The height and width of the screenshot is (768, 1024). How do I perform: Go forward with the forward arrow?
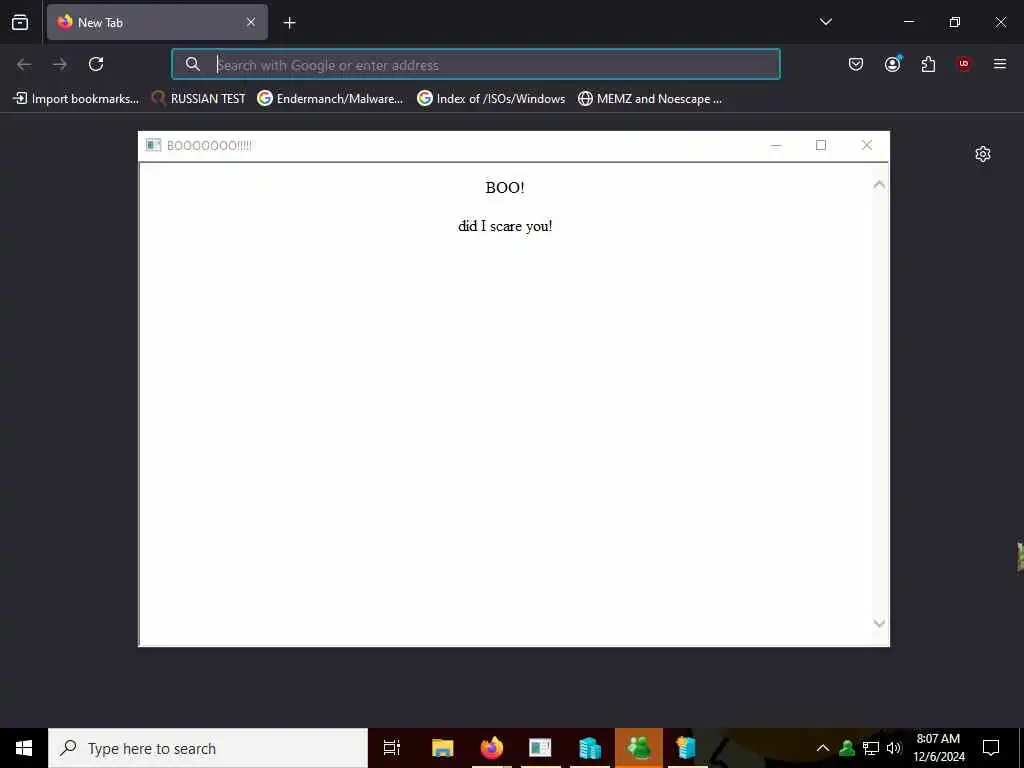tap(60, 64)
